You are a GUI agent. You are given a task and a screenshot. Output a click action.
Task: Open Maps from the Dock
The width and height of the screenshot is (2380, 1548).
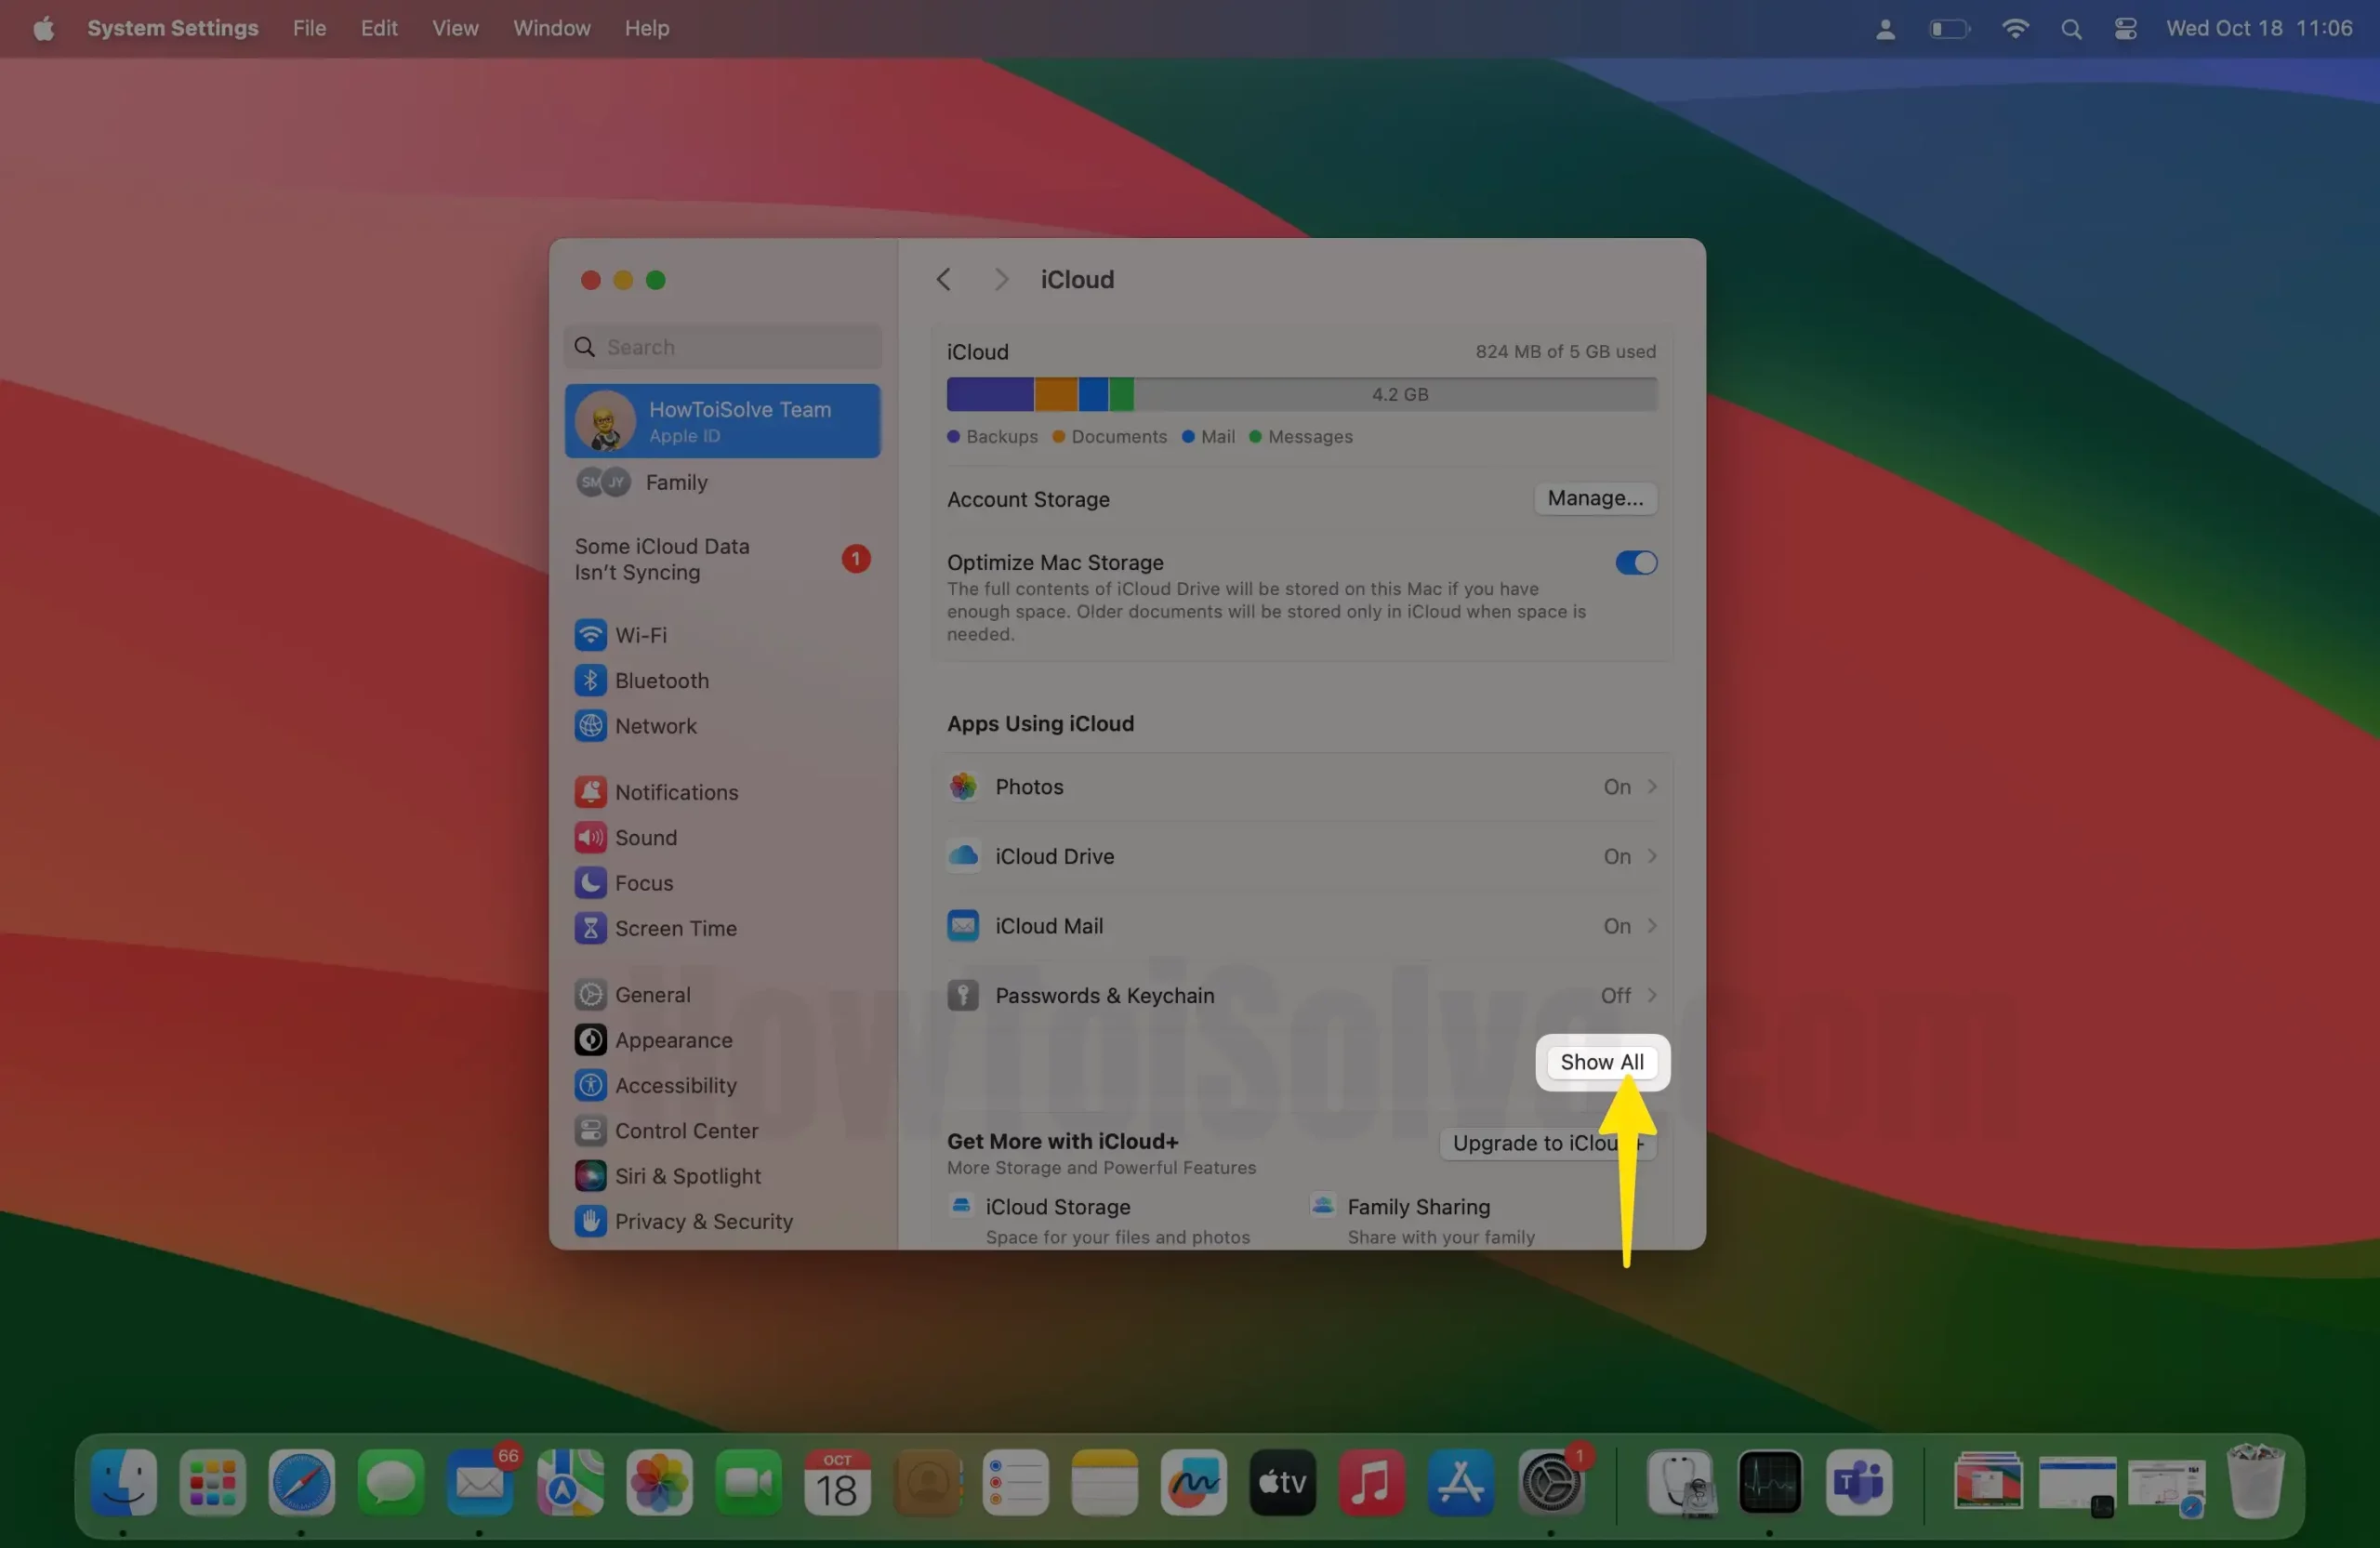point(569,1482)
